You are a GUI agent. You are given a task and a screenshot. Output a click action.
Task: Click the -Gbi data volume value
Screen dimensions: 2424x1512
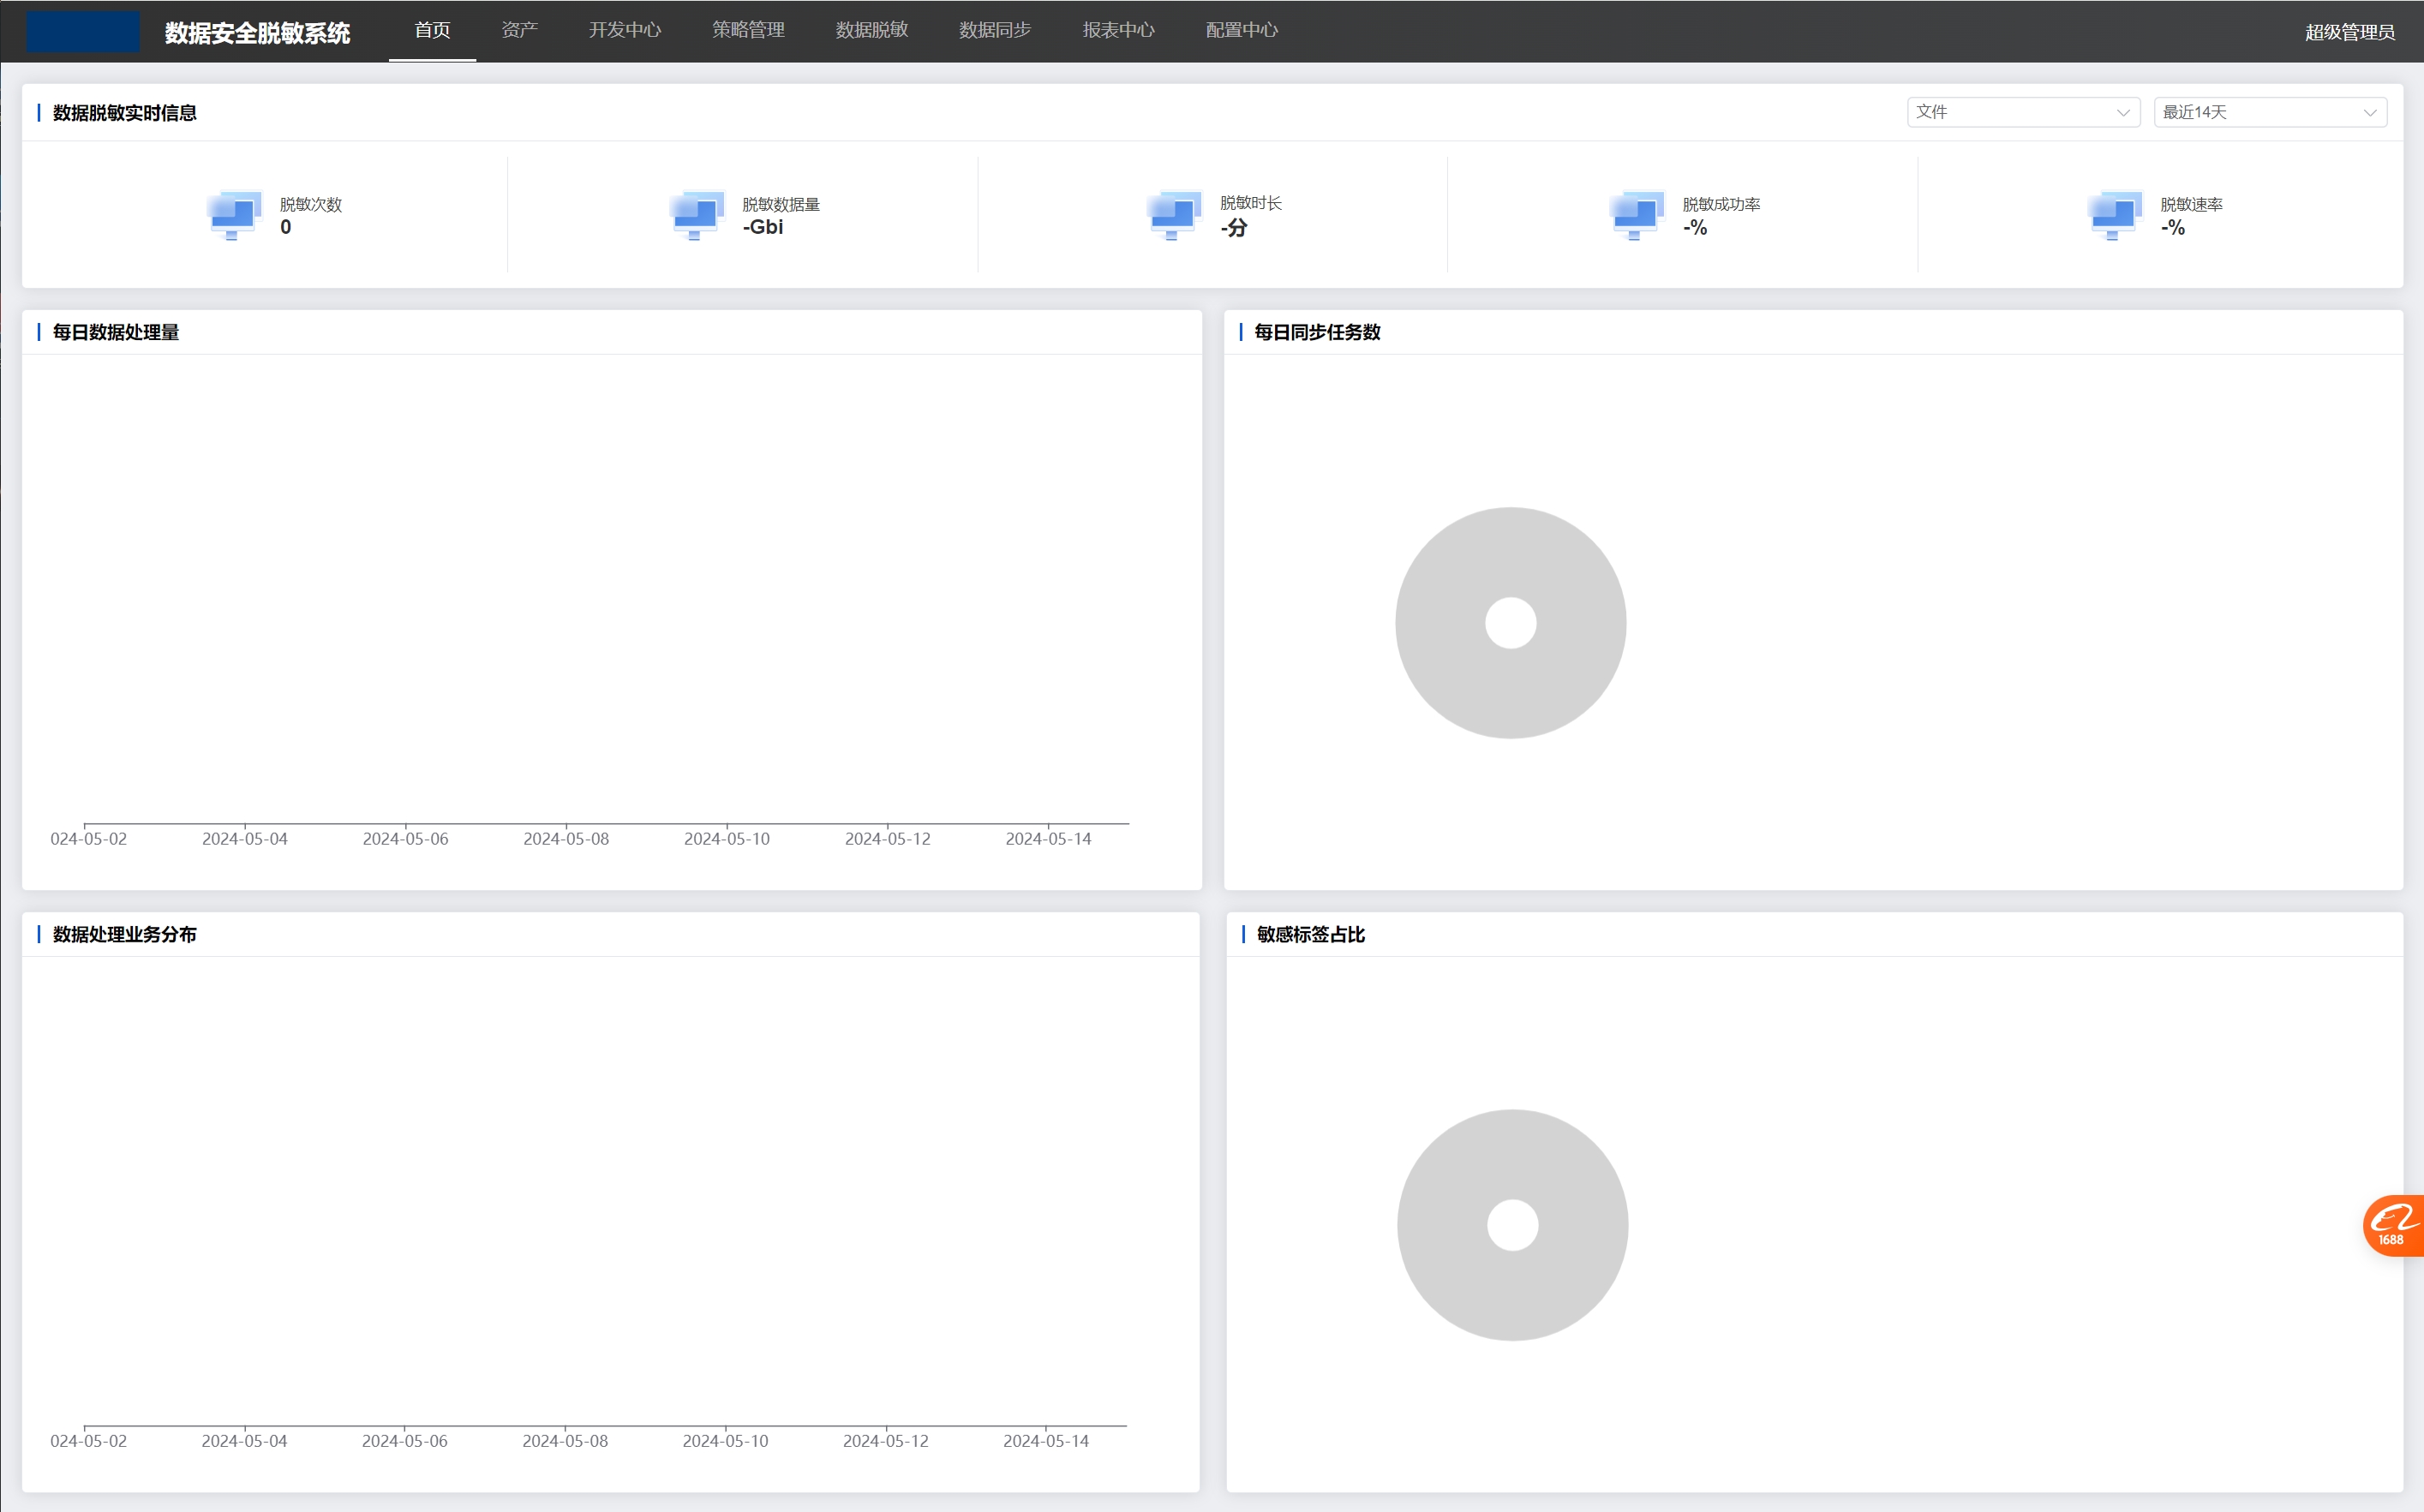point(763,227)
